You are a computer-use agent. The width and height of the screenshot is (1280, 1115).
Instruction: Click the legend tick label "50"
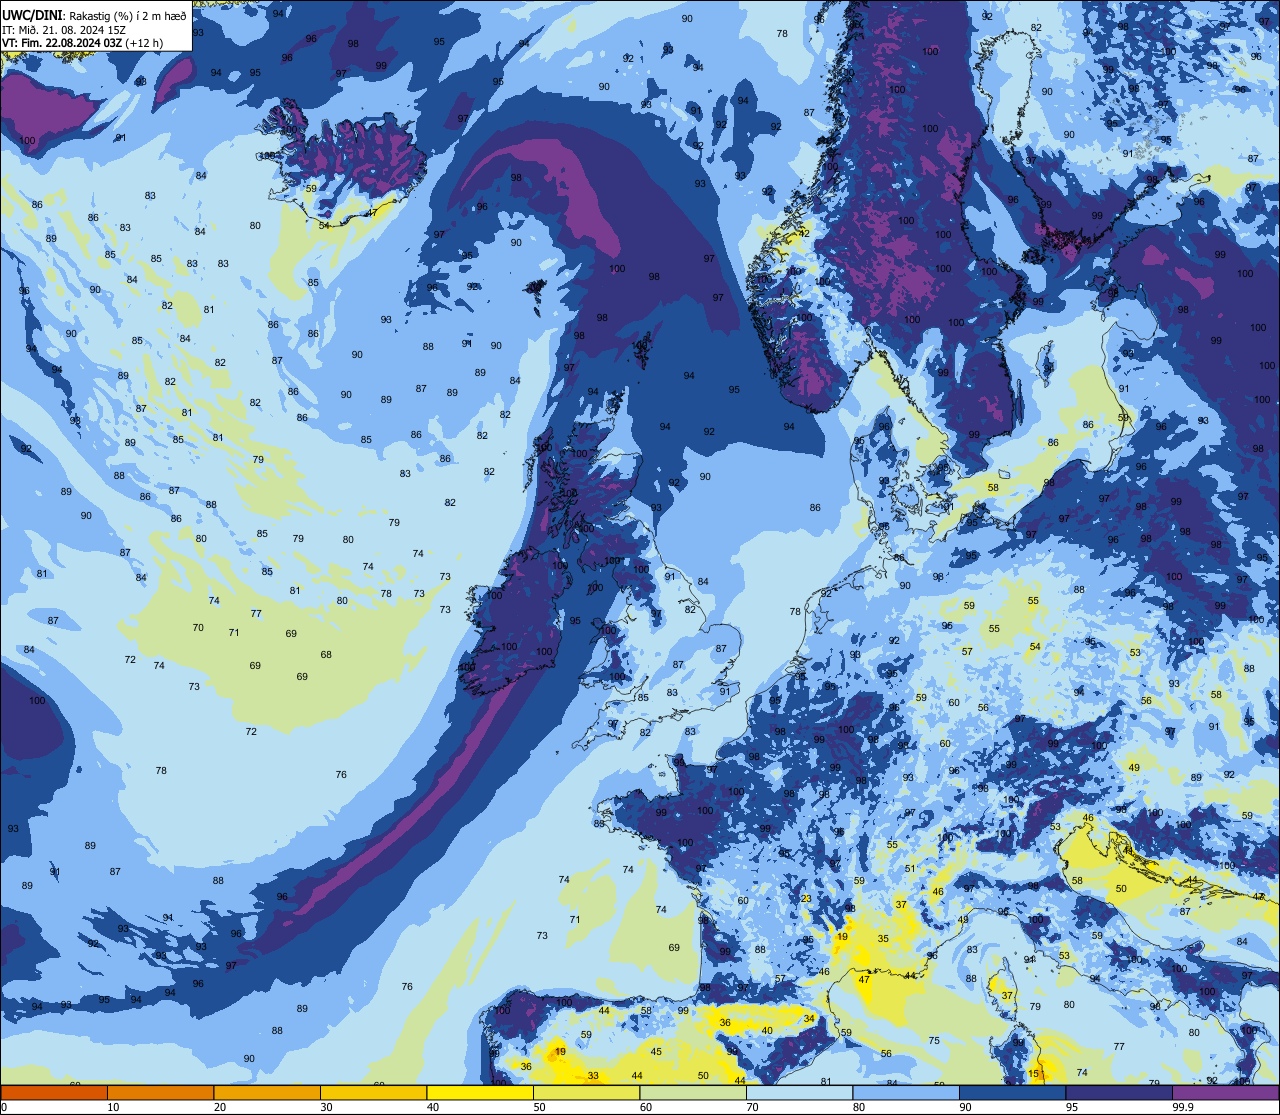pos(539,1107)
